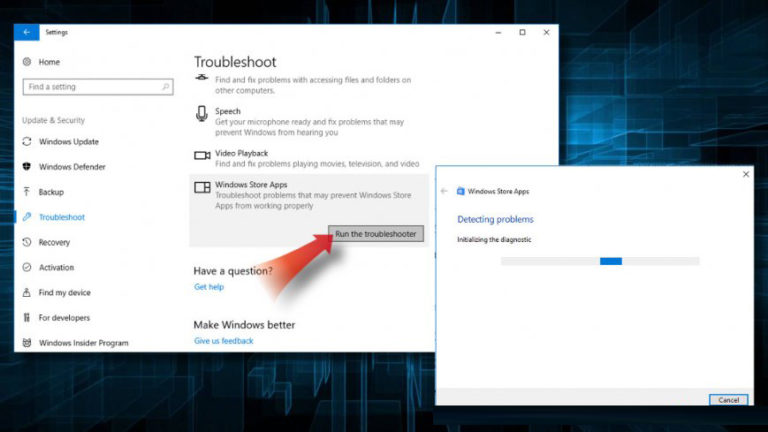Click the Windows Defender shield icon
The width and height of the screenshot is (768, 432).
click(27, 167)
